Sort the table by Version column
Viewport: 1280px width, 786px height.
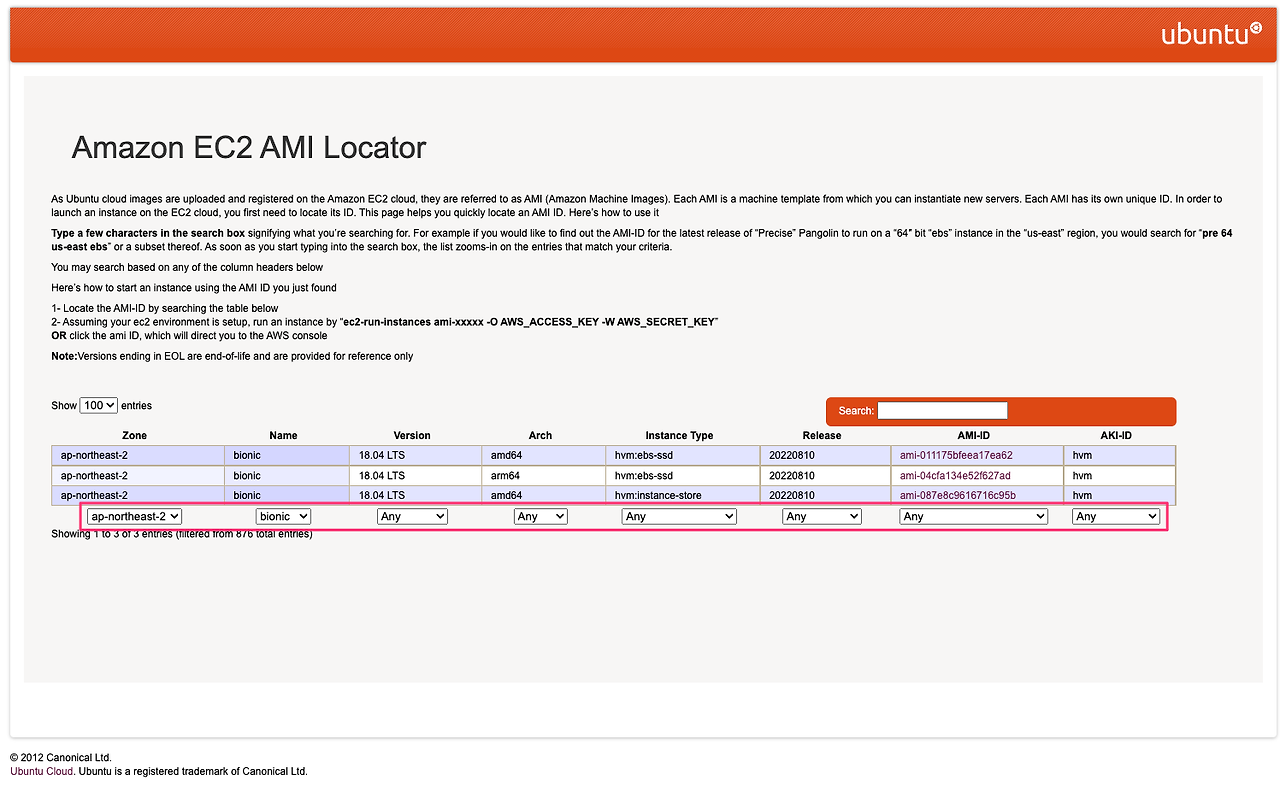412,435
